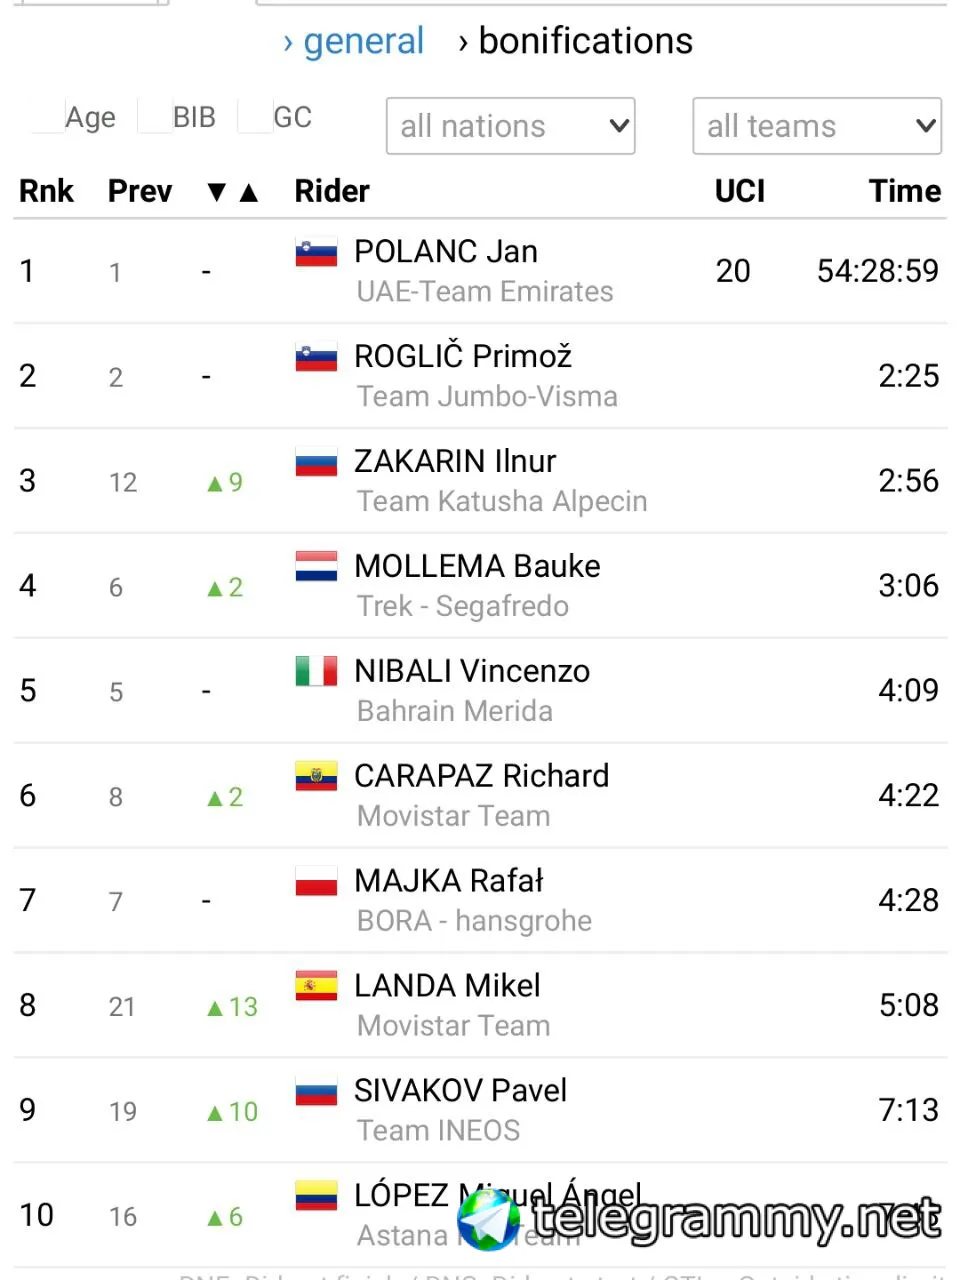Click the Italian flag next to NIBALI Vincenzo

point(316,671)
